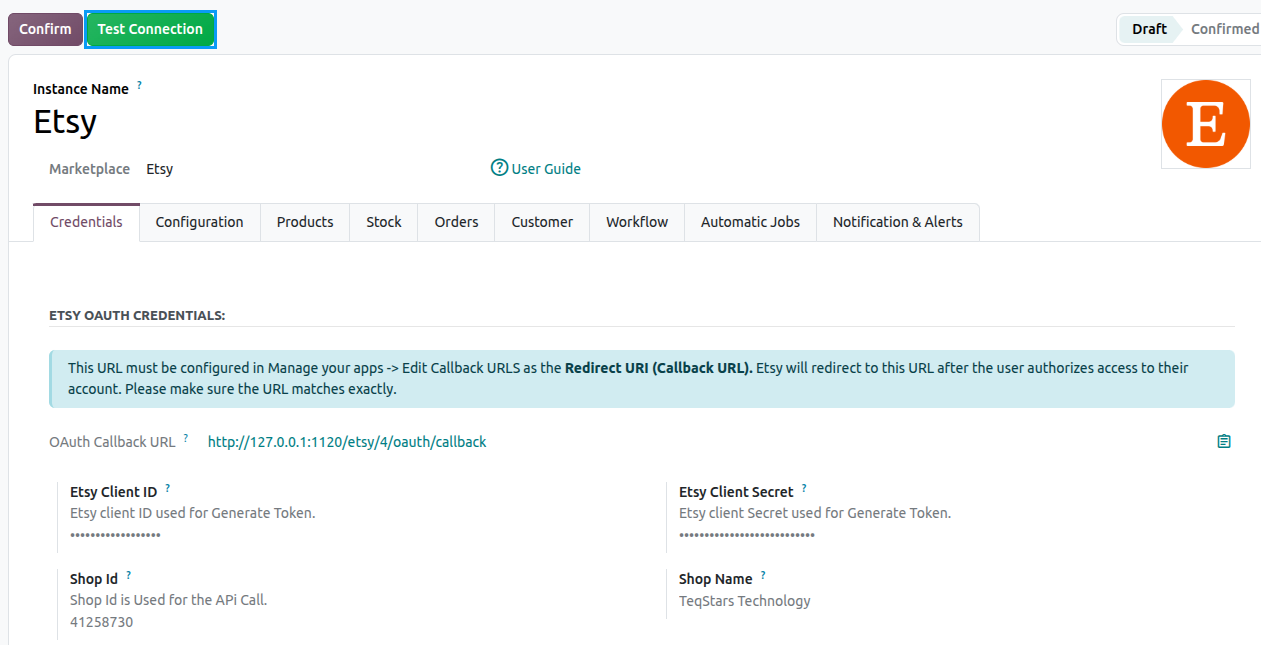
Task: Click the Marketplace field label
Action: point(90,169)
